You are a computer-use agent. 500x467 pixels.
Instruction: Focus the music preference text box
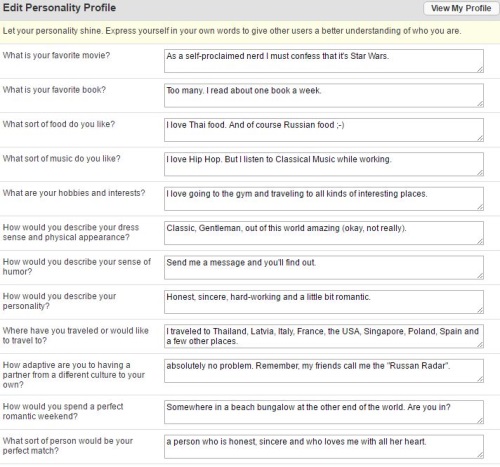click(324, 164)
